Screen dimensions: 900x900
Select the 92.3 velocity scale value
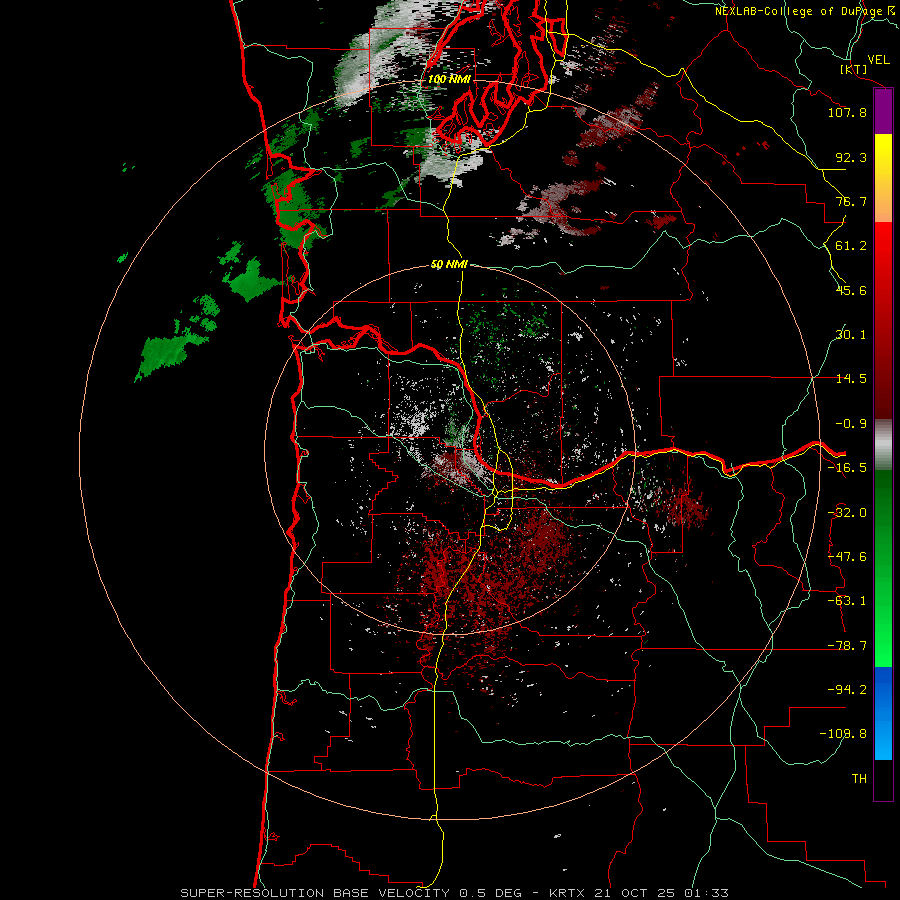point(851,157)
